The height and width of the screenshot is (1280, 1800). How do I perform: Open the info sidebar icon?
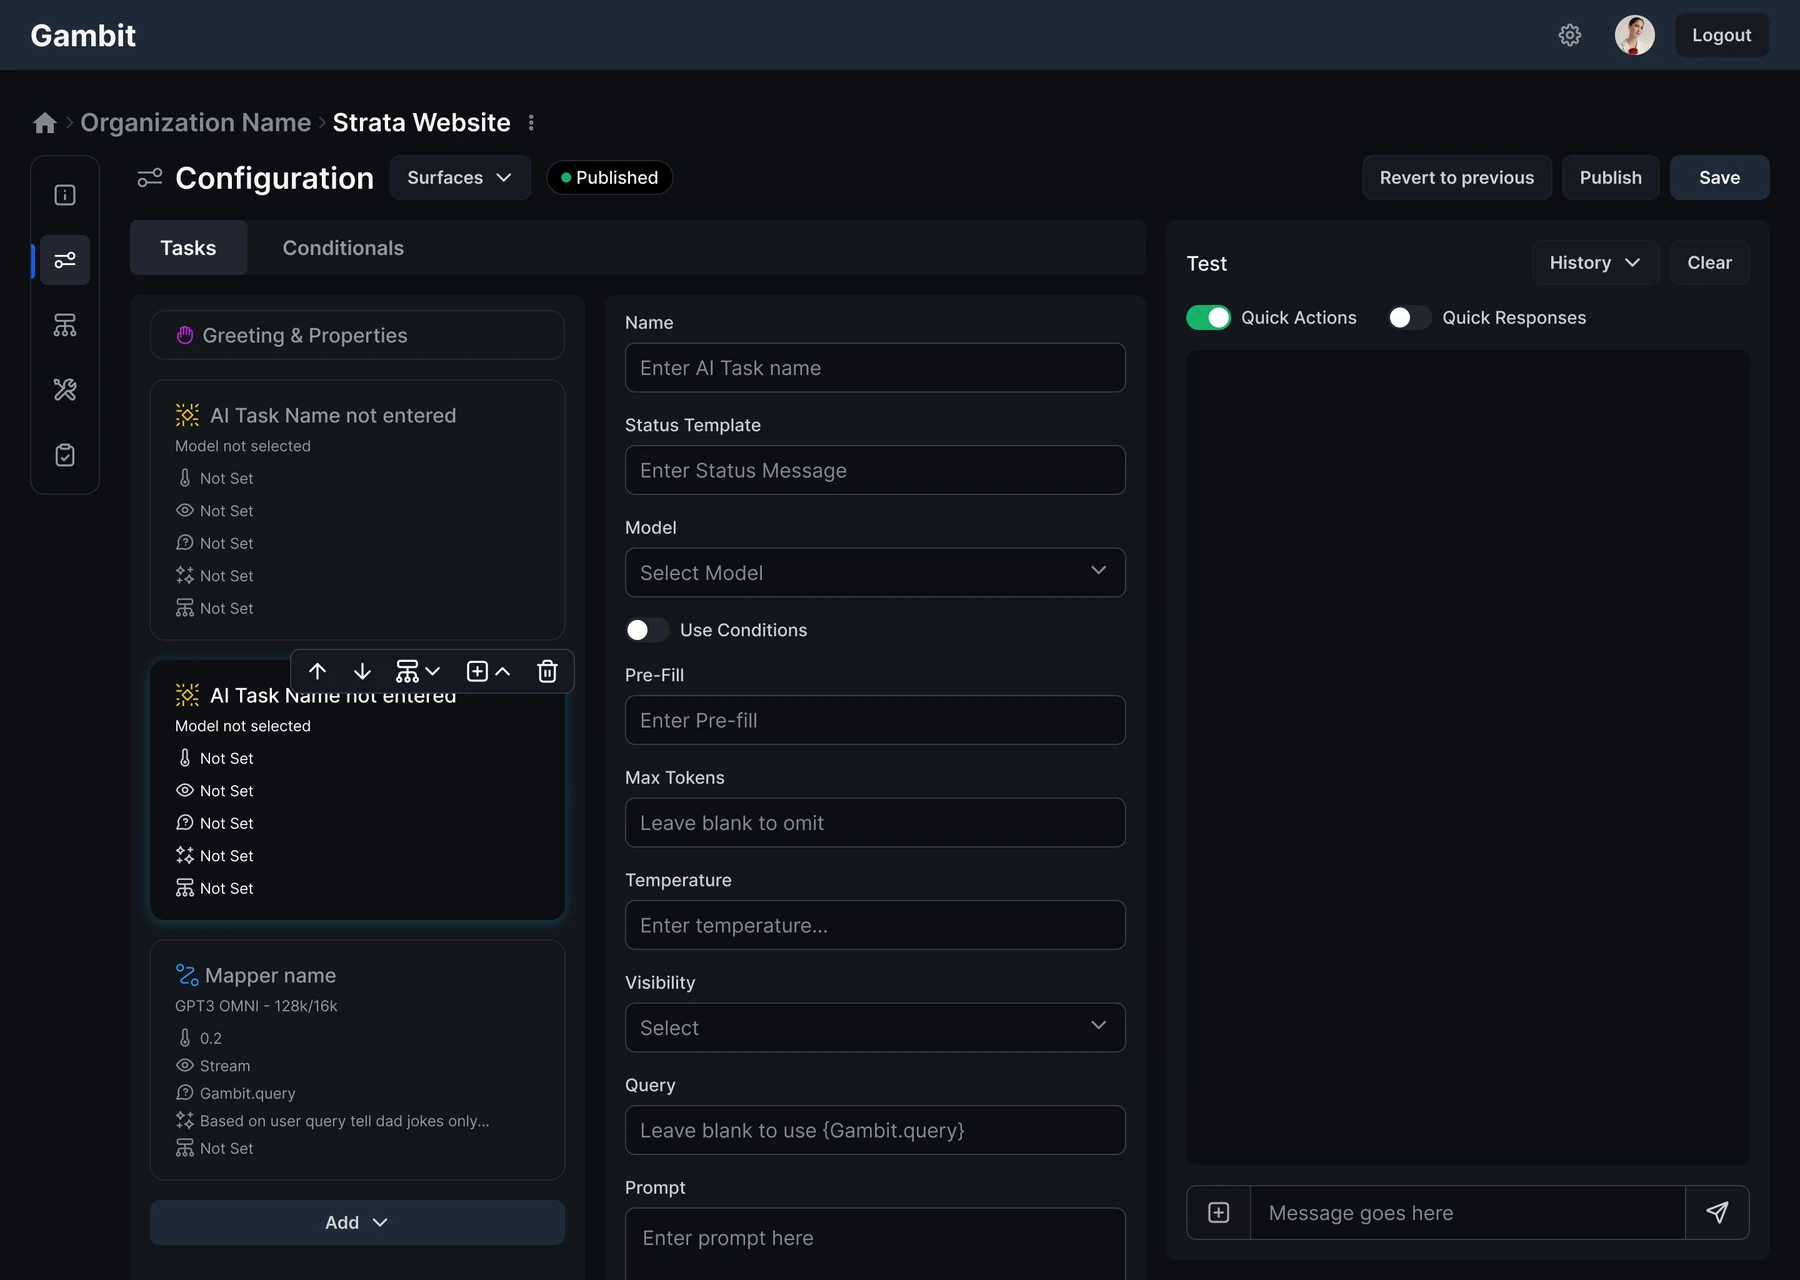65,195
